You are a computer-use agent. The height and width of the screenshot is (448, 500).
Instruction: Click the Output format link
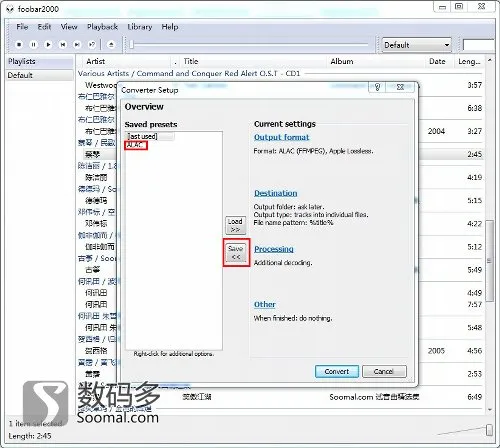click(281, 137)
